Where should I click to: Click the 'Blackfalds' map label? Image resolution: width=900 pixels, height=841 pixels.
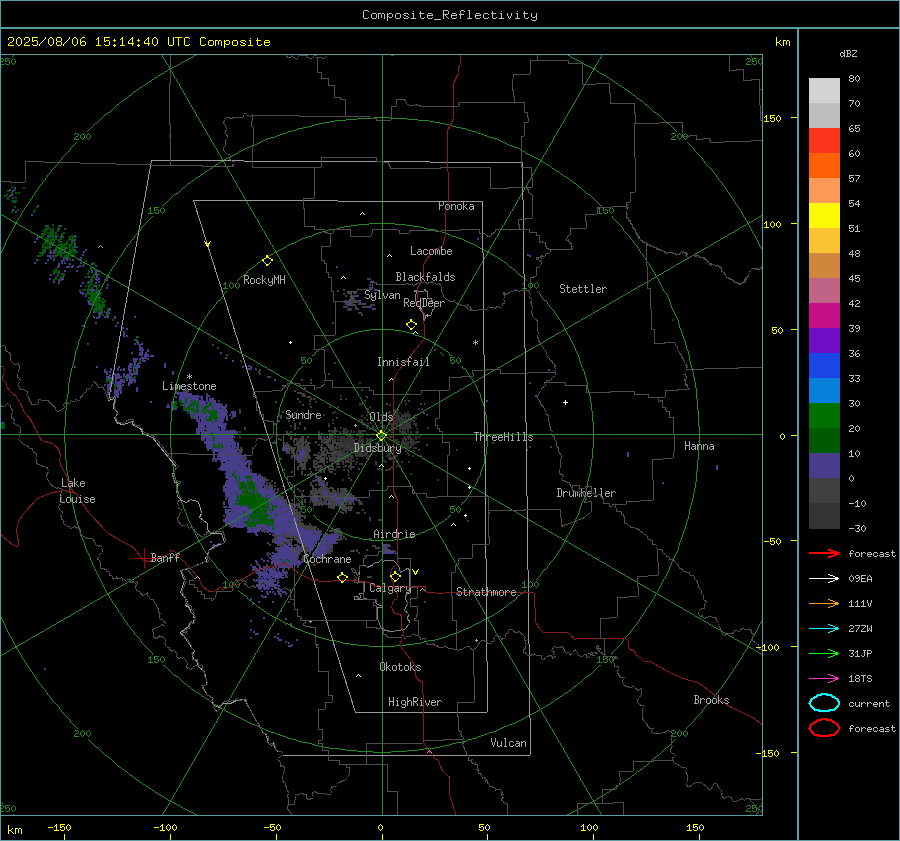tap(425, 277)
